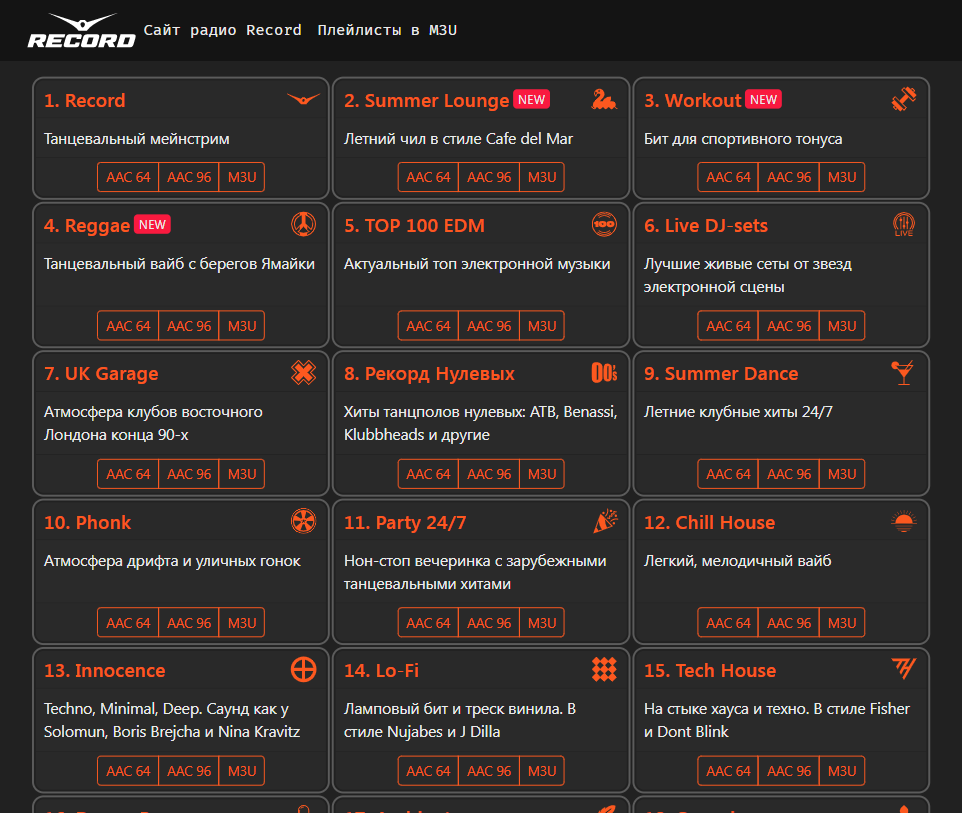The width and height of the screenshot is (962, 813).
Task: Click the cocktail glass icon on Summer Dance
Action: [x=902, y=373]
